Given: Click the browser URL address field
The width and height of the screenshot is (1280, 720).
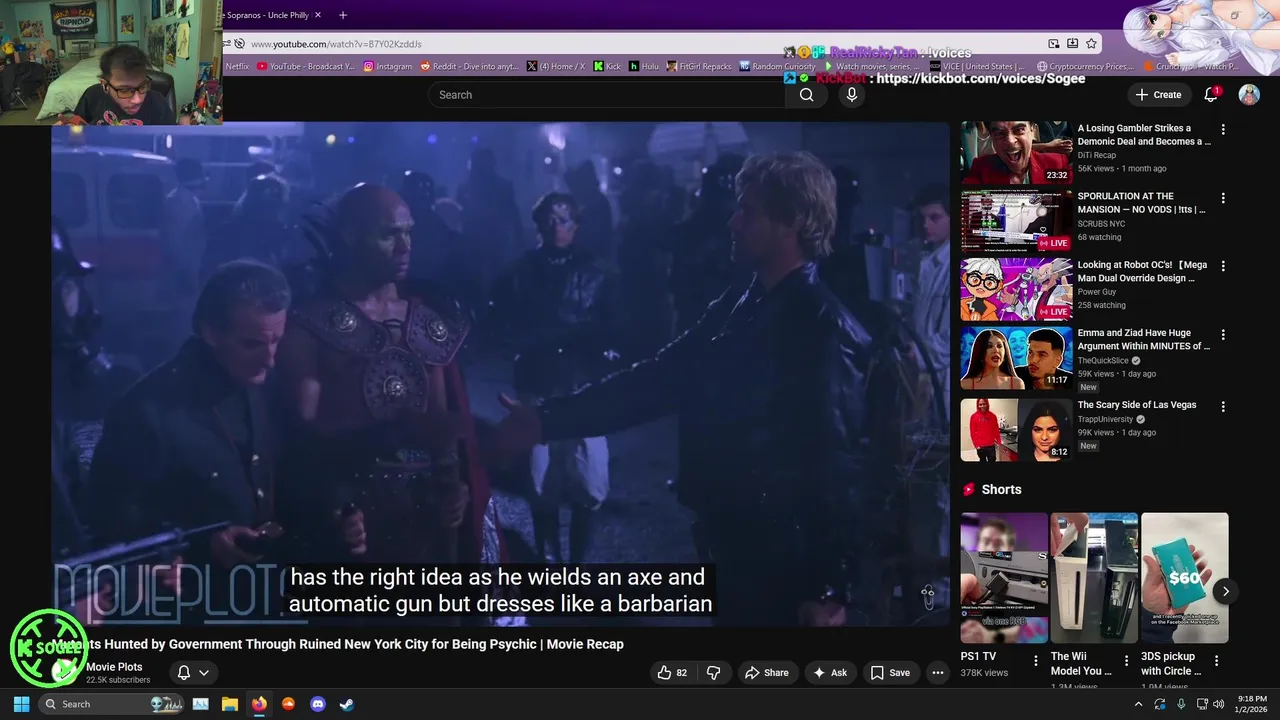Looking at the screenshot, I should 640,44.
